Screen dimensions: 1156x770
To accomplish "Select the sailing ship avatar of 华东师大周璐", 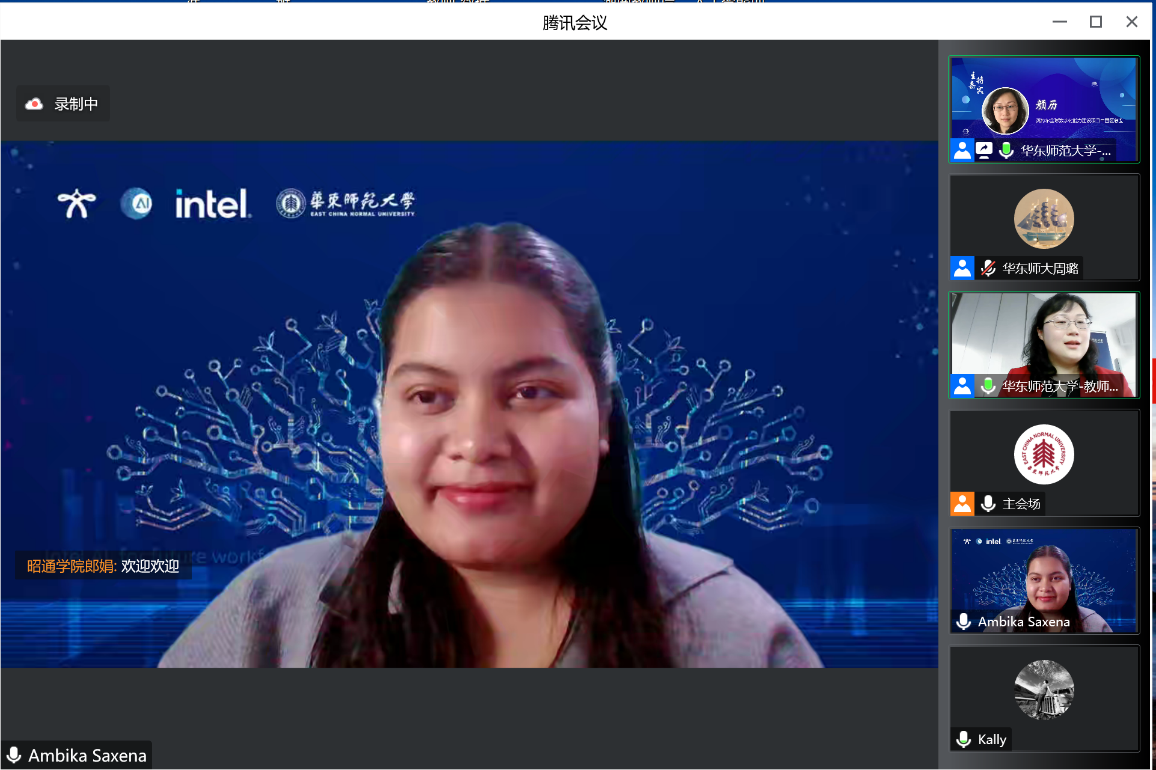I will [x=1043, y=219].
